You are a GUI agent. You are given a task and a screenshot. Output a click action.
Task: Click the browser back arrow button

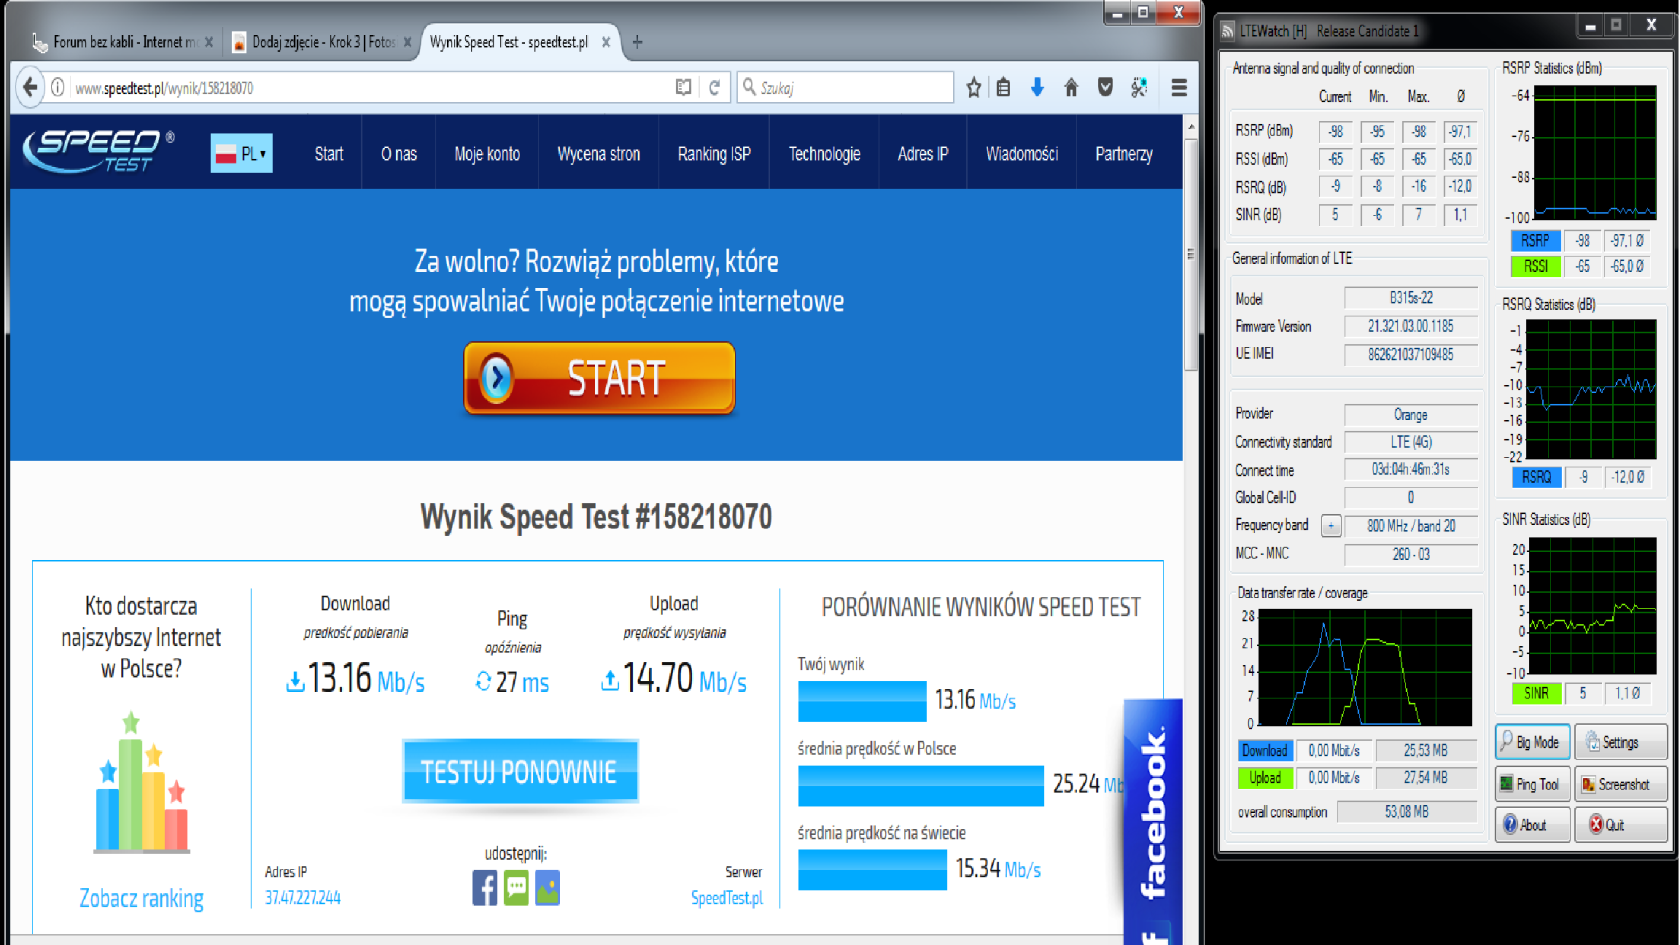30,88
